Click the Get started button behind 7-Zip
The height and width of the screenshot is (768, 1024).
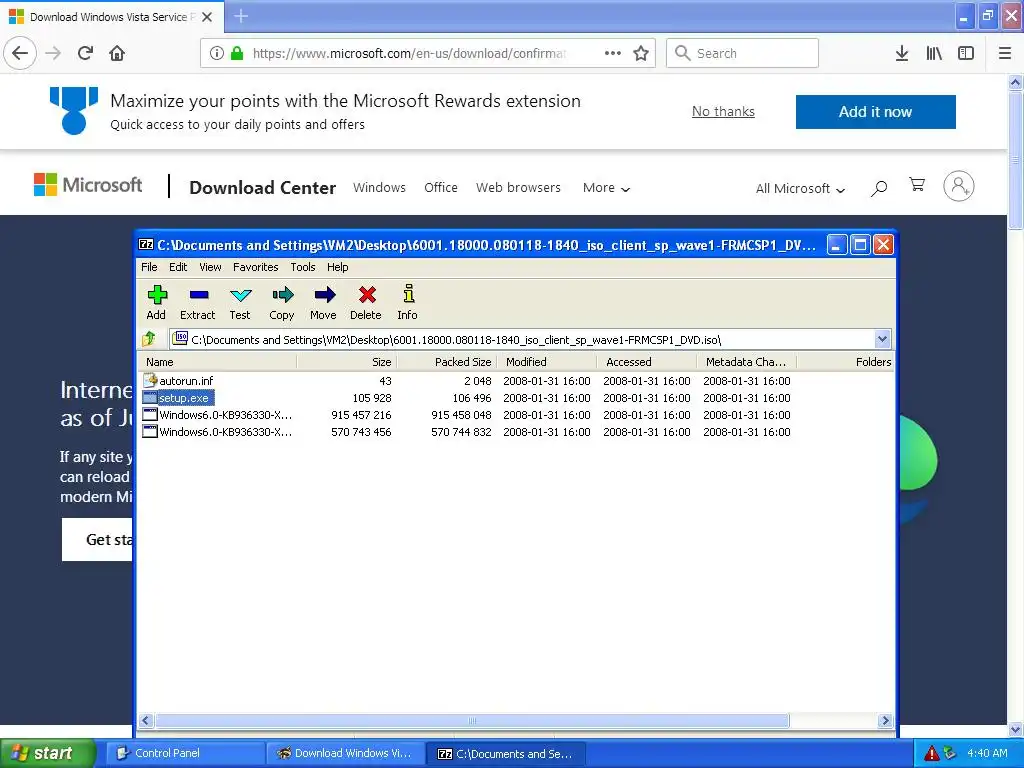(97, 539)
